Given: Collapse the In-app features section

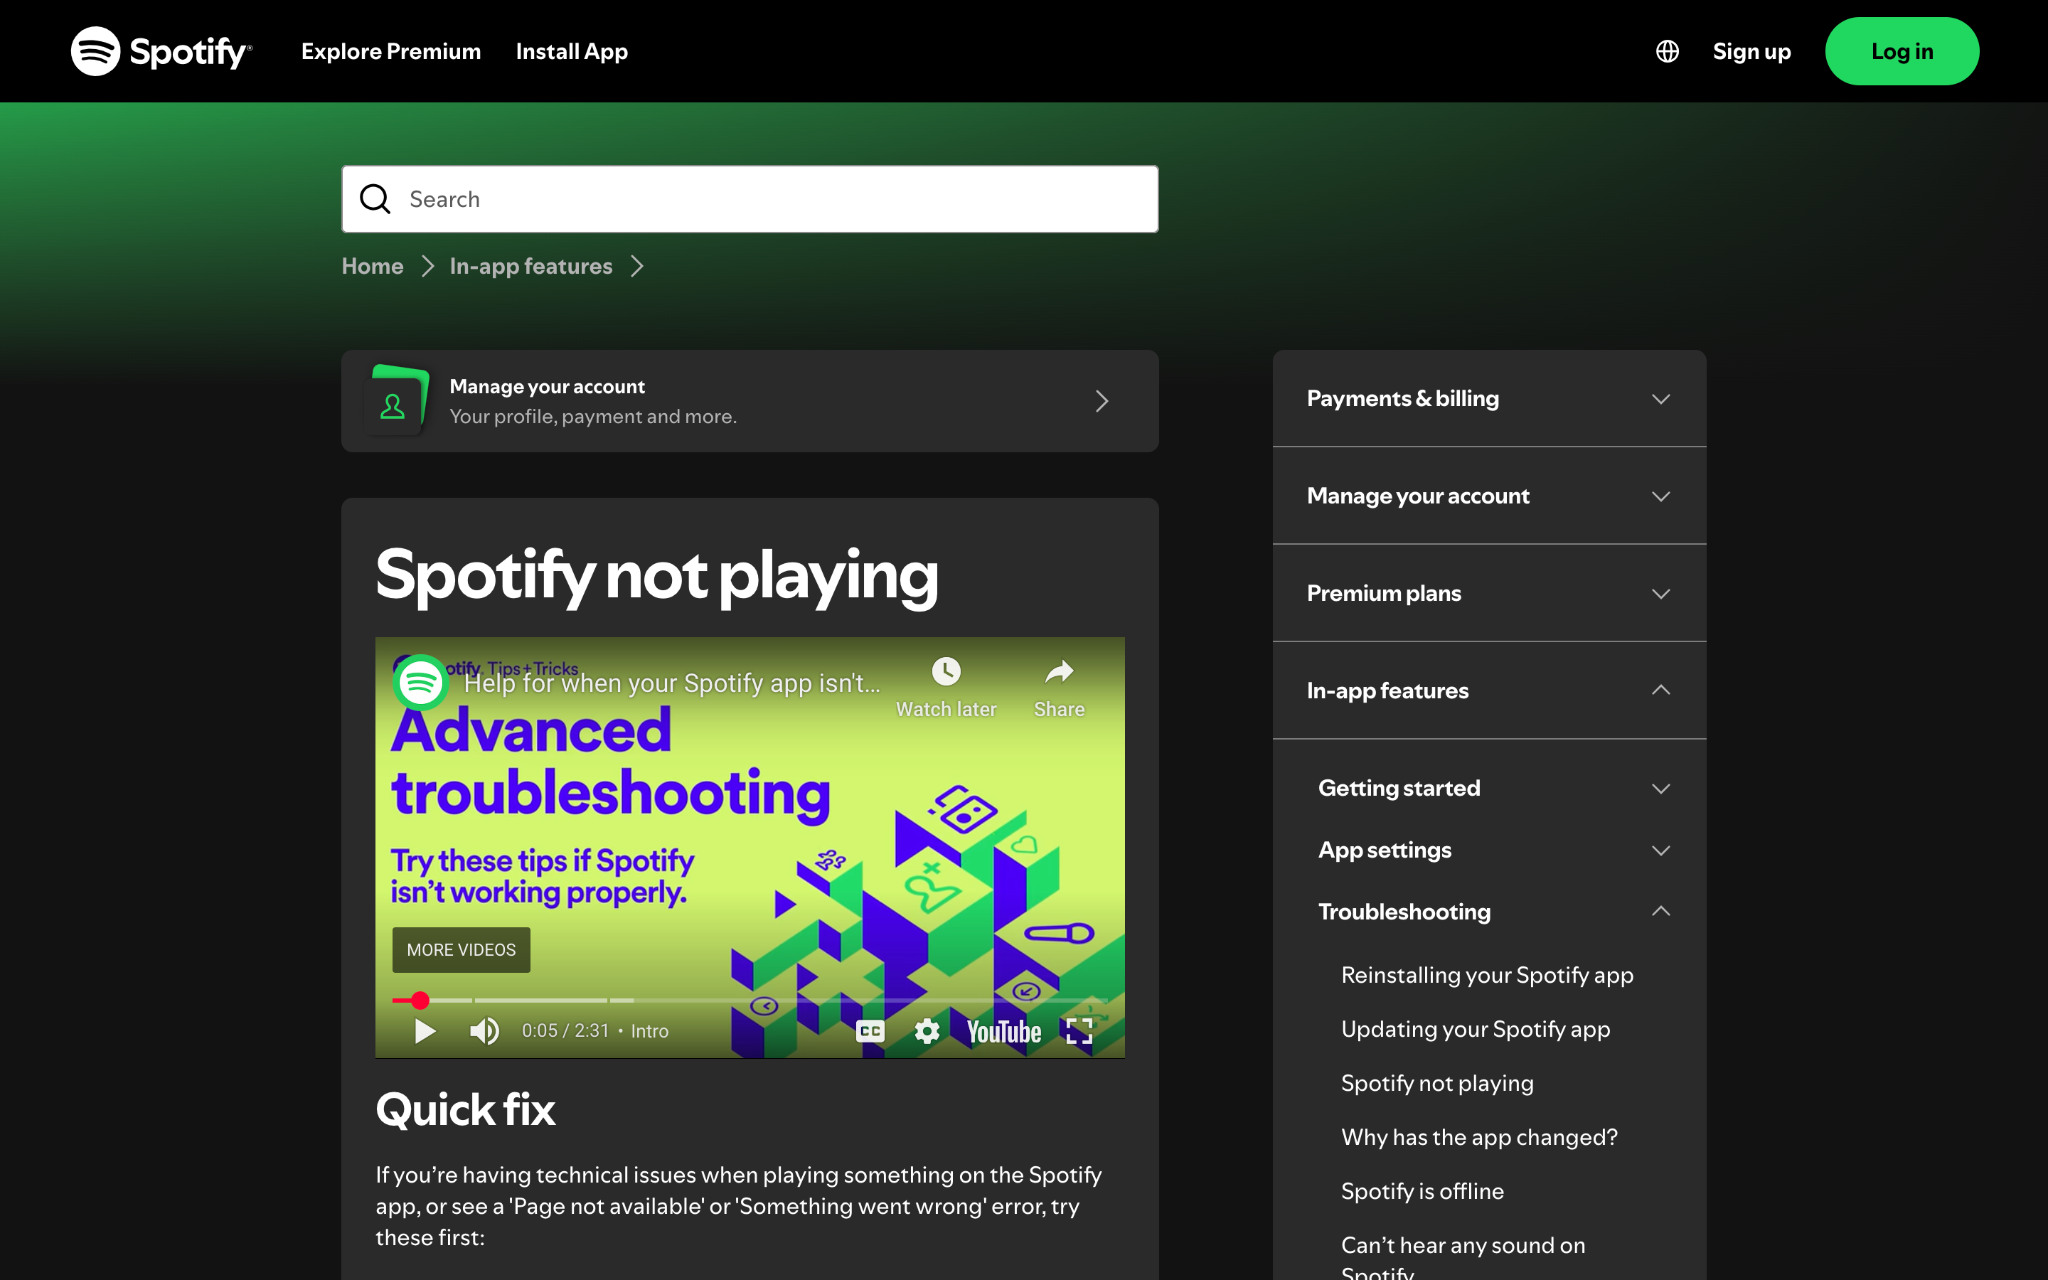Looking at the screenshot, I should pyautogui.click(x=1489, y=690).
